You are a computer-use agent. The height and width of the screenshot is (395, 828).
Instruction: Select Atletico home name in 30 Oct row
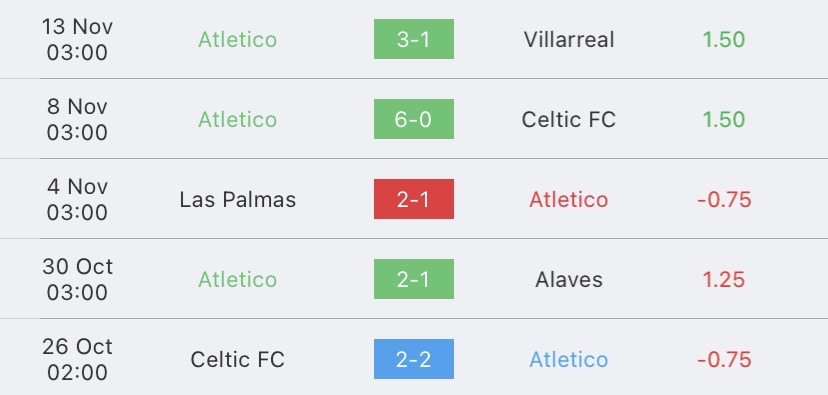(238, 279)
